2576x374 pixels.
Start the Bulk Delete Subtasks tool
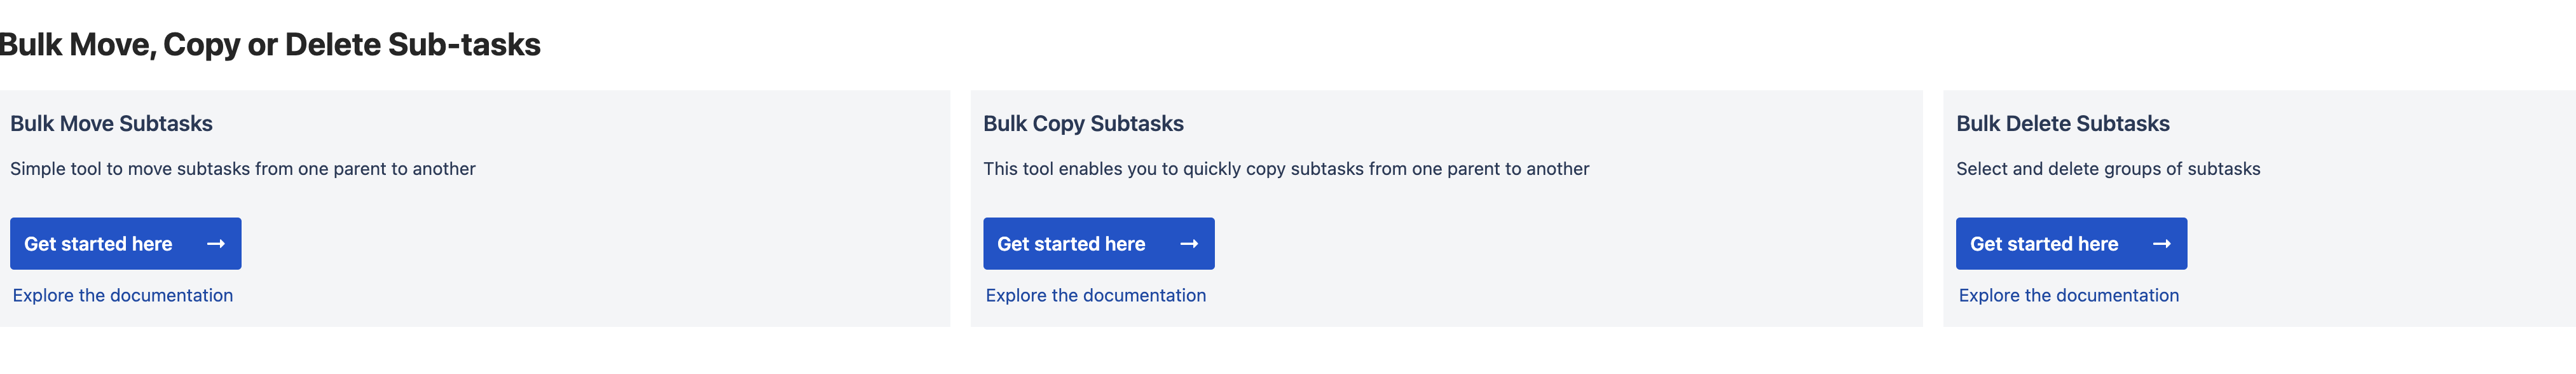[x=2072, y=243]
